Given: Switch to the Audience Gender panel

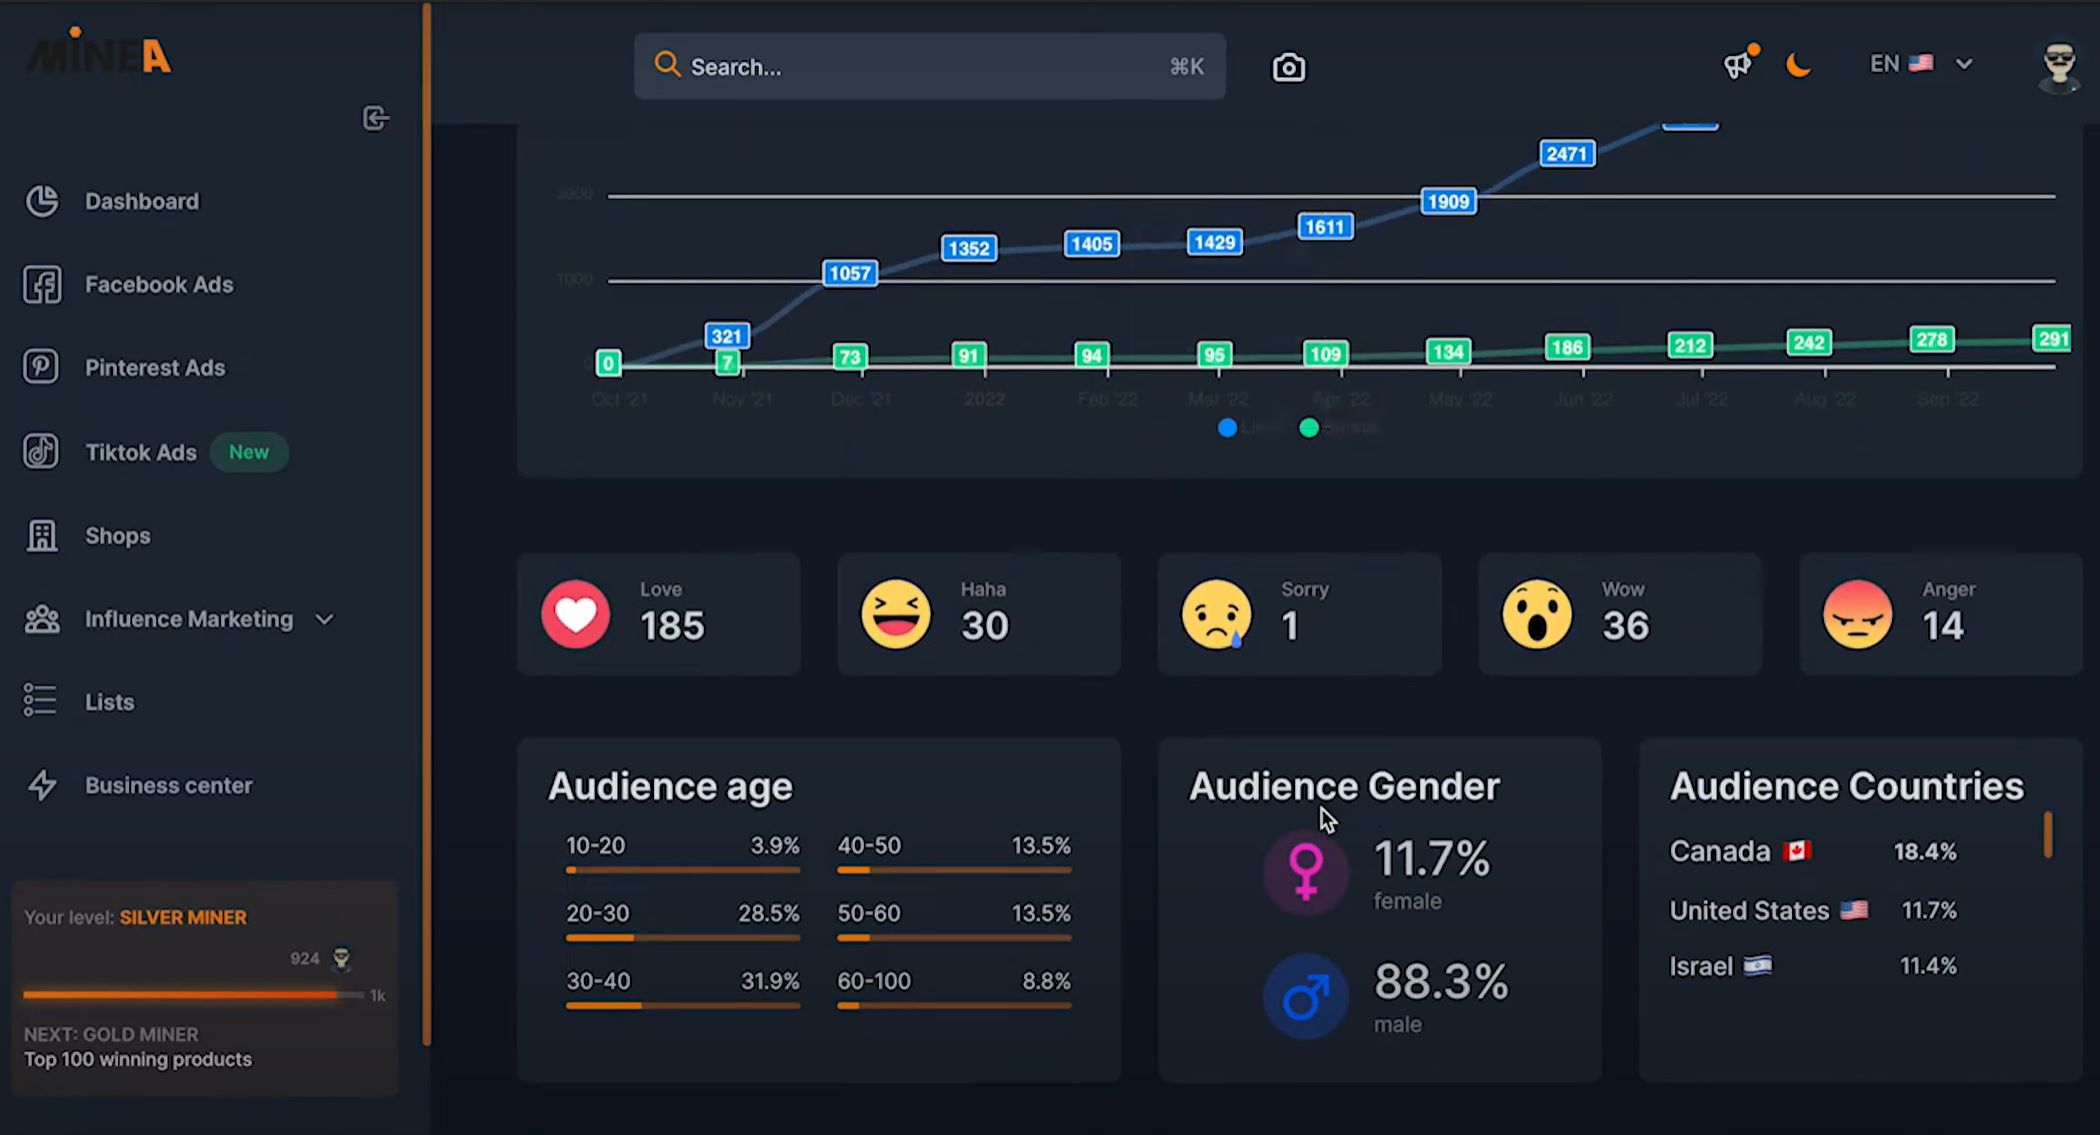Looking at the screenshot, I should [x=1343, y=786].
